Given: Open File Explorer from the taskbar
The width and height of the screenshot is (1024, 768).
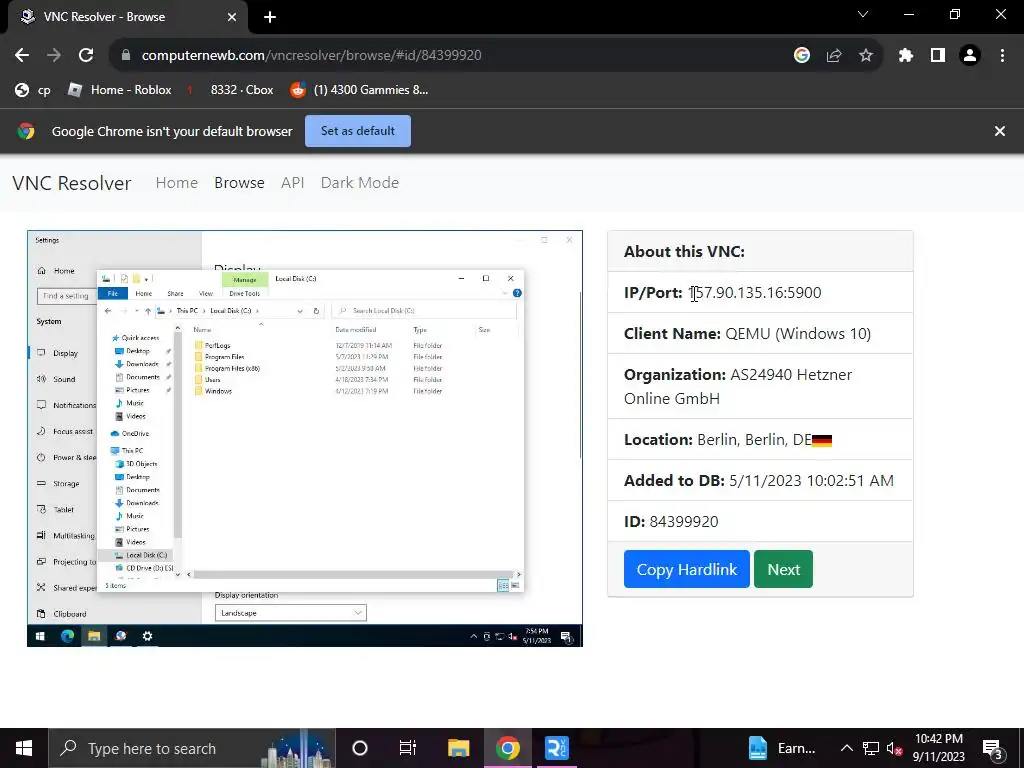Looking at the screenshot, I should [458, 748].
